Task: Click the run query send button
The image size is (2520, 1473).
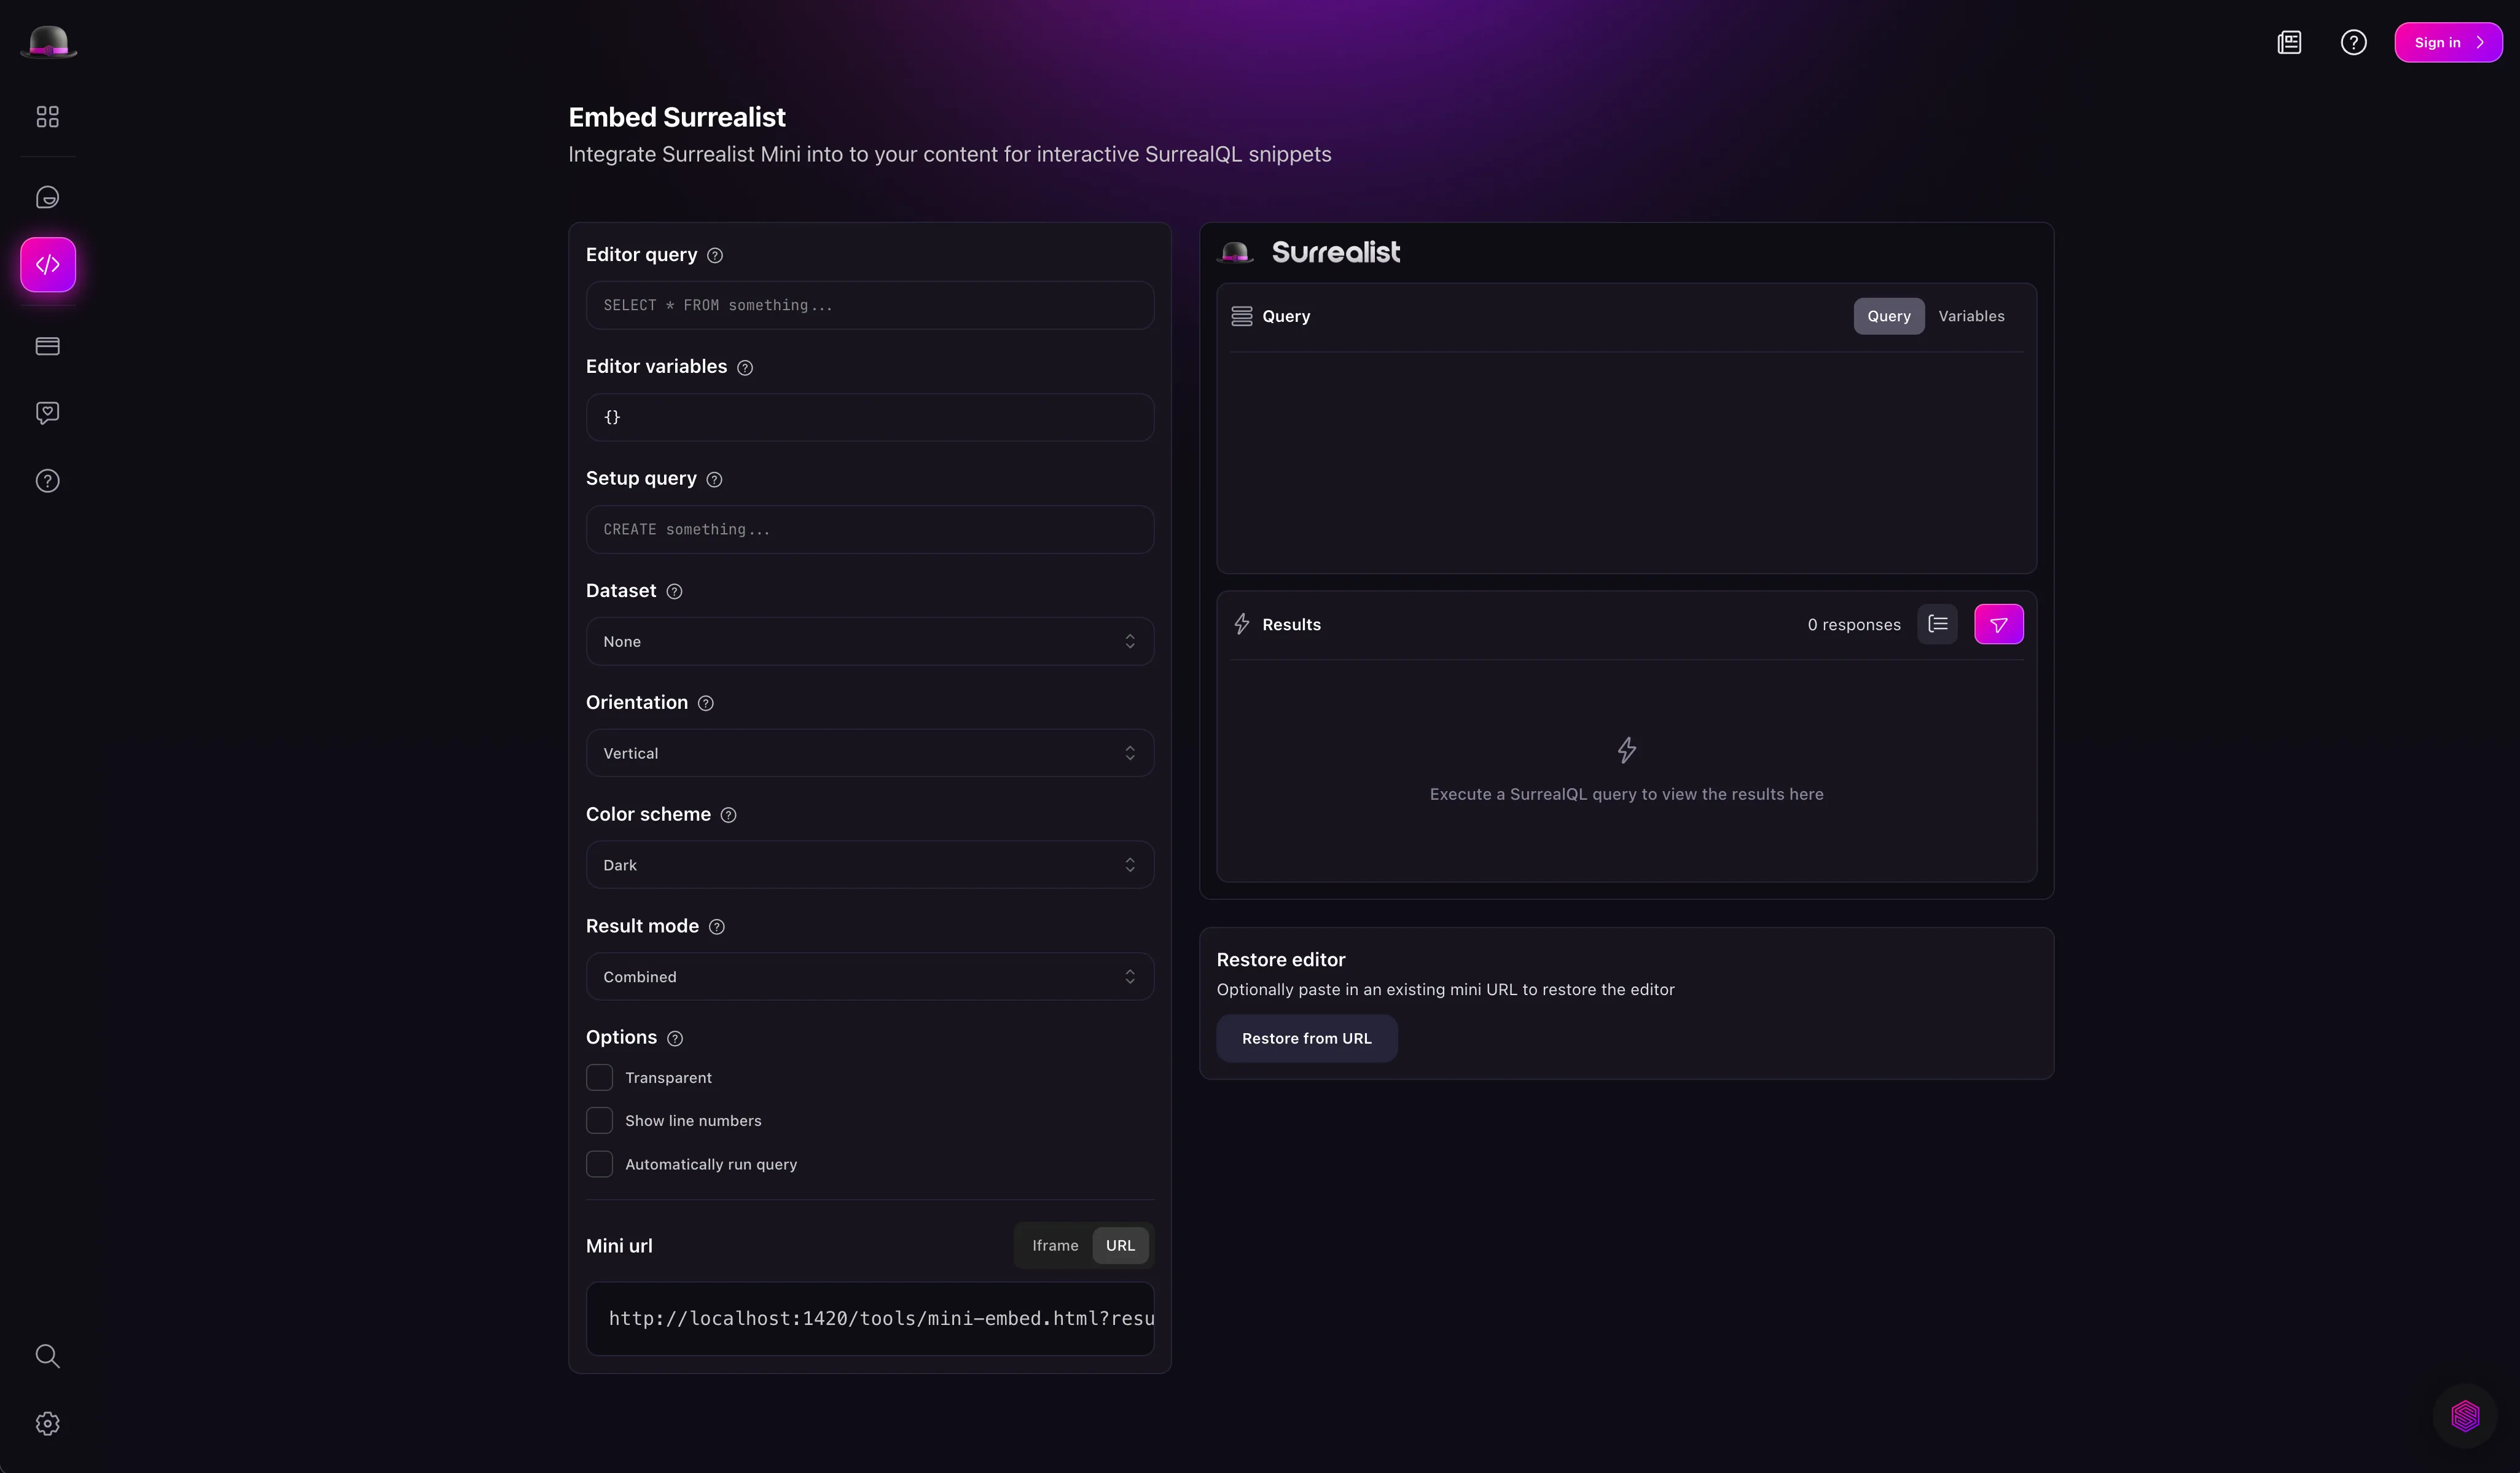Action: coord(1998,625)
